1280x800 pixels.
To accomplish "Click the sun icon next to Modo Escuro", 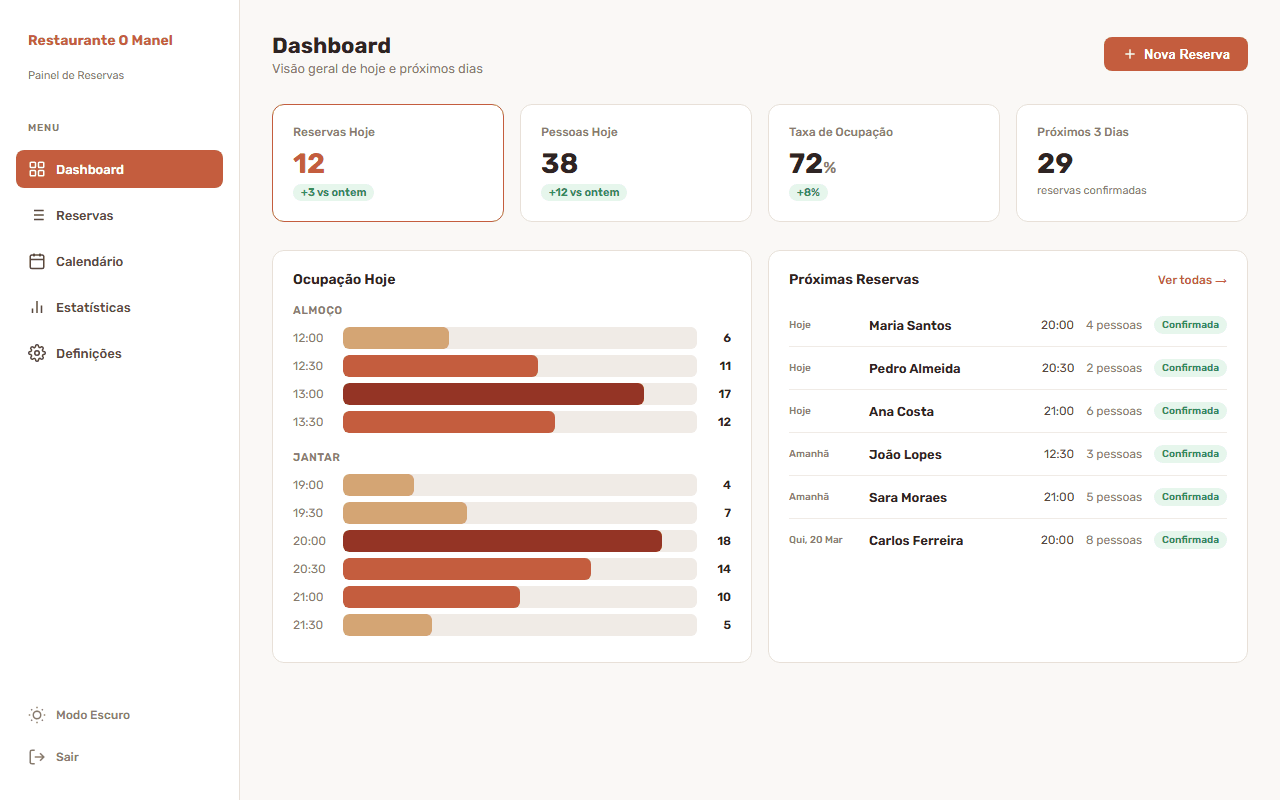I will (37, 715).
